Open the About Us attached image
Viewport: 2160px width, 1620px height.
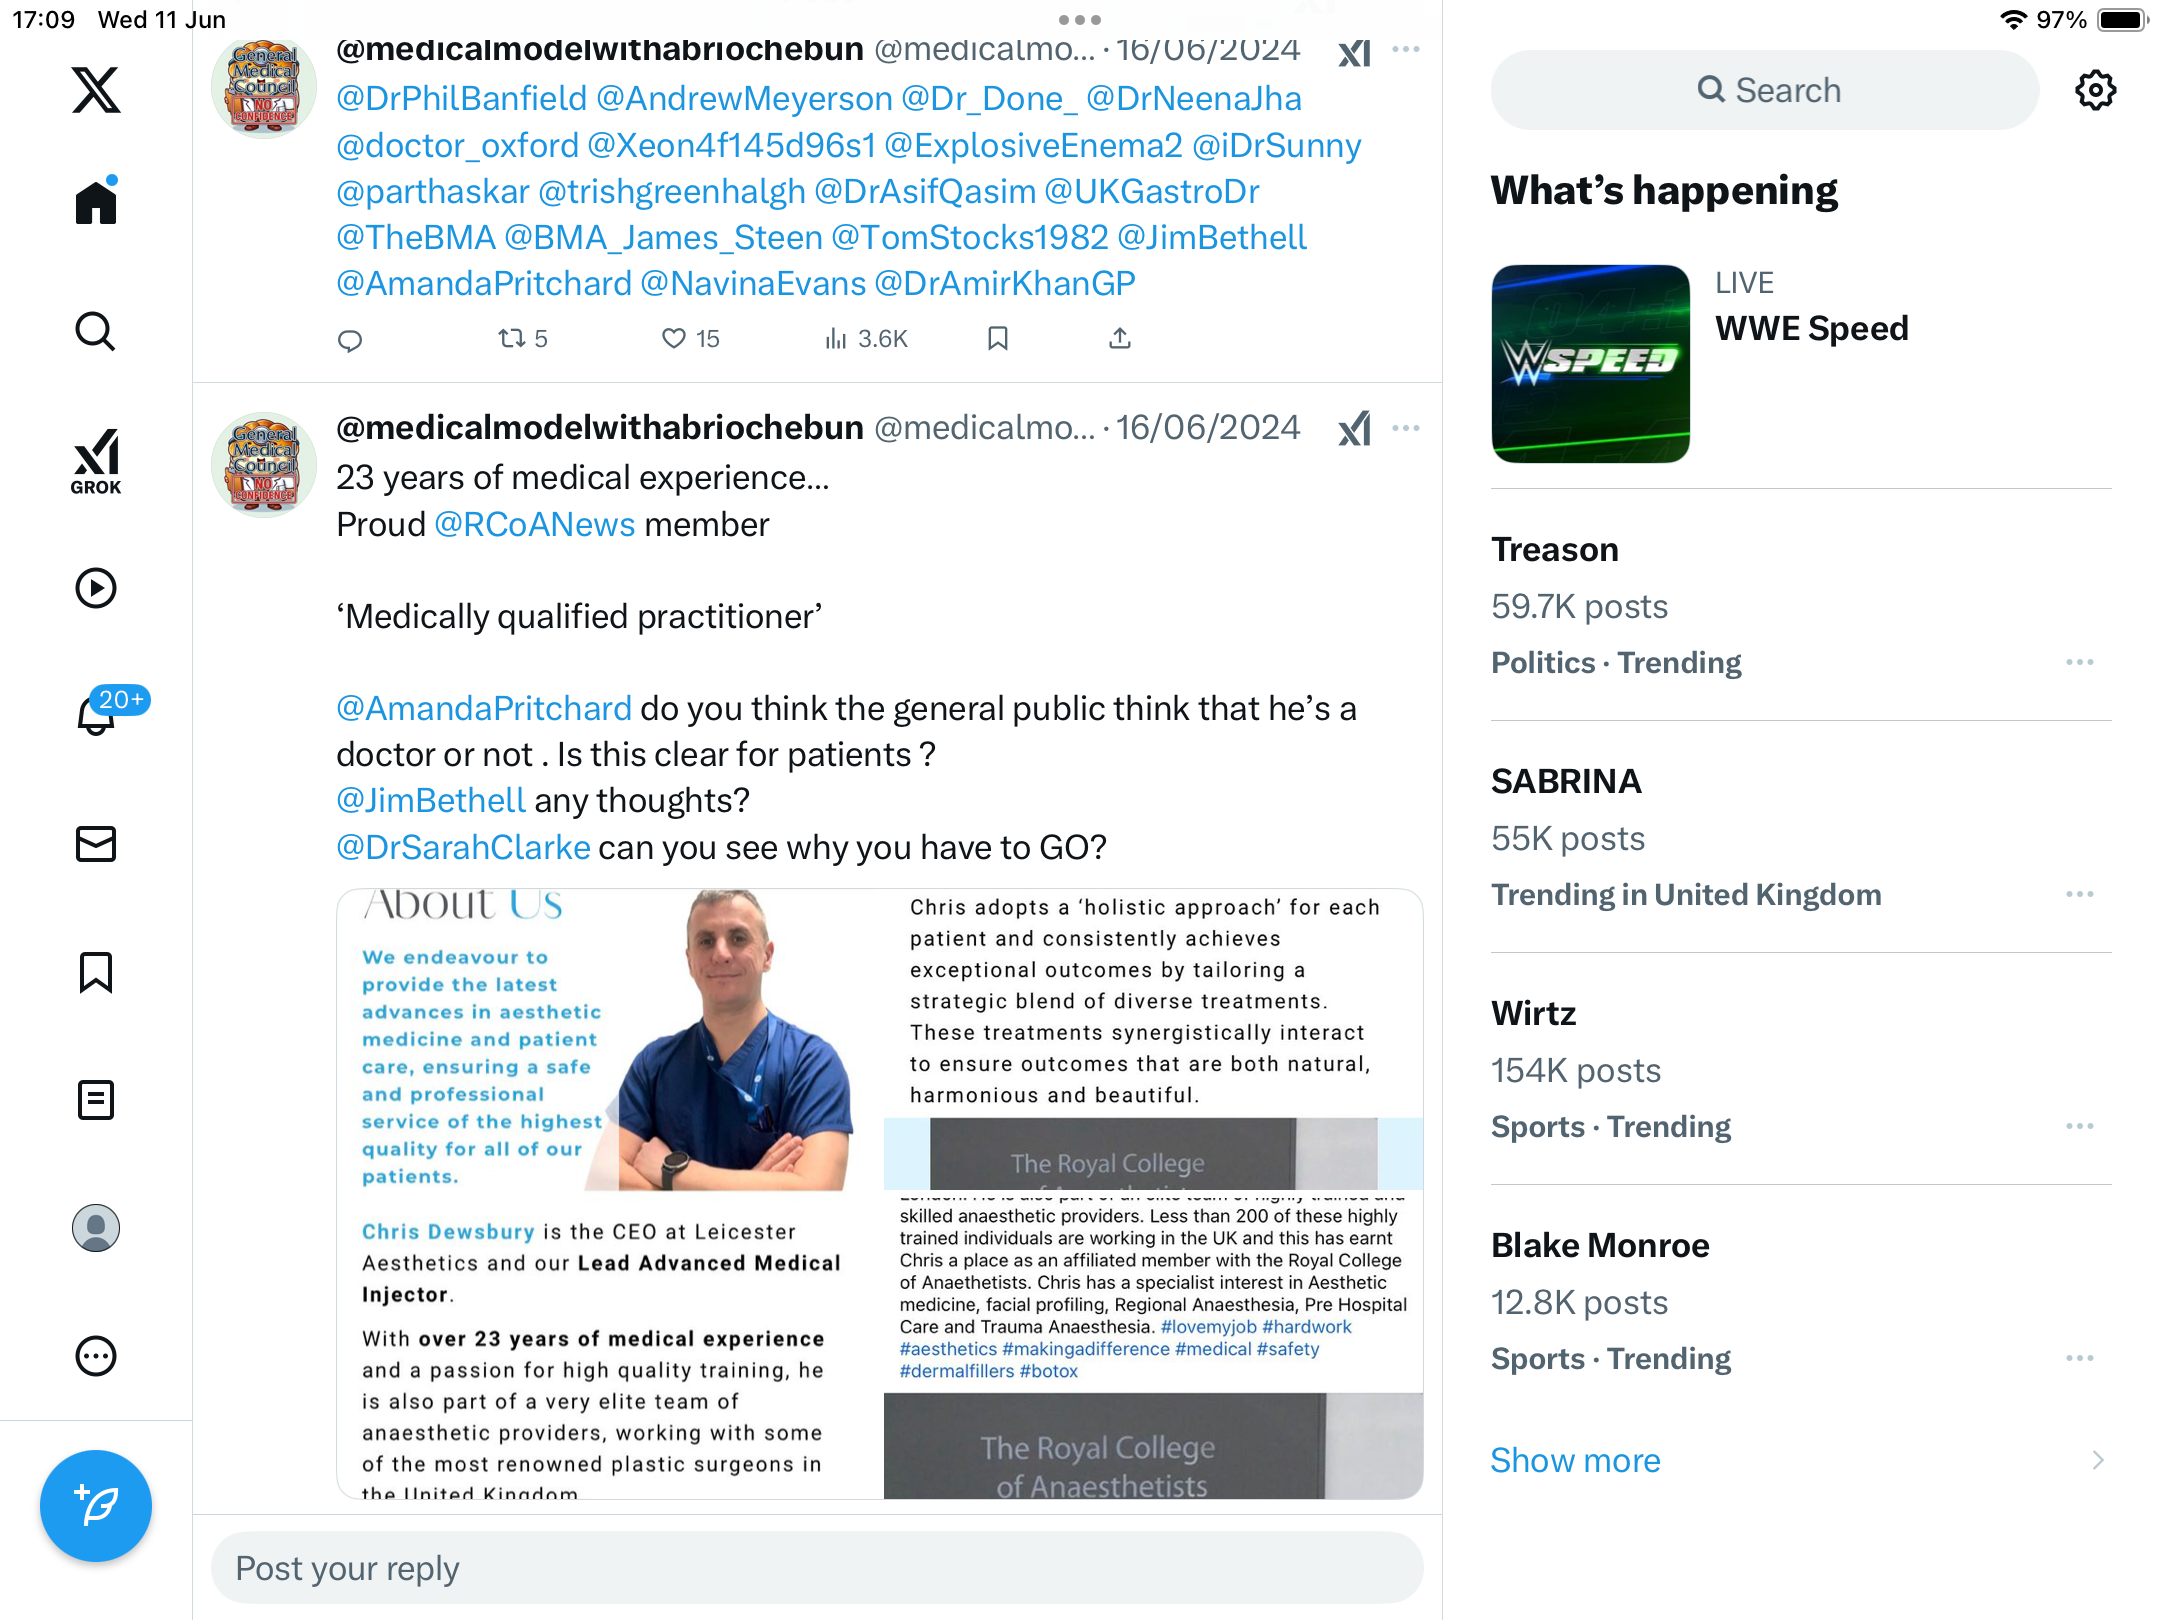[x=880, y=1194]
